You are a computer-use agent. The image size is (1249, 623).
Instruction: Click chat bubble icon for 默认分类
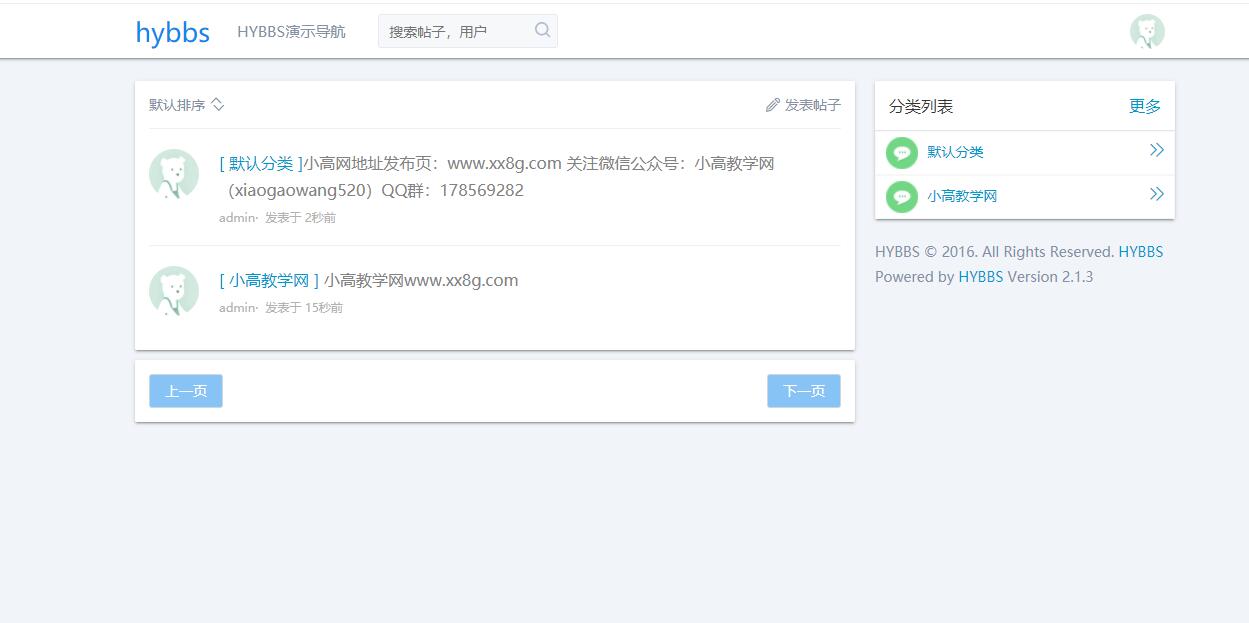click(902, 152)
